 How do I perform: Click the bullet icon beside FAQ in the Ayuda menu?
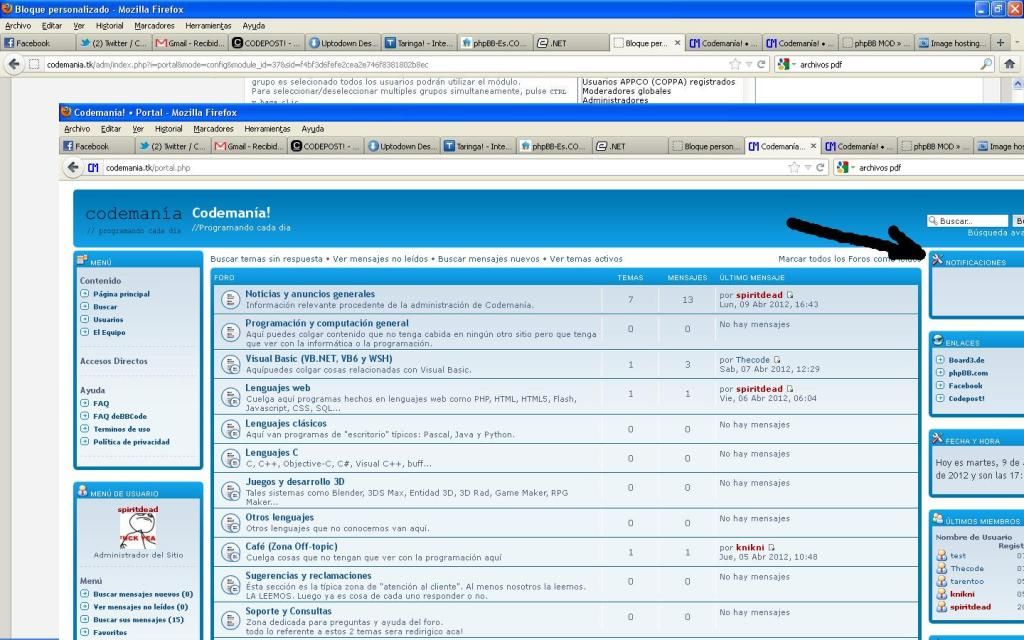pyautogui.click(x=84, y=404)
